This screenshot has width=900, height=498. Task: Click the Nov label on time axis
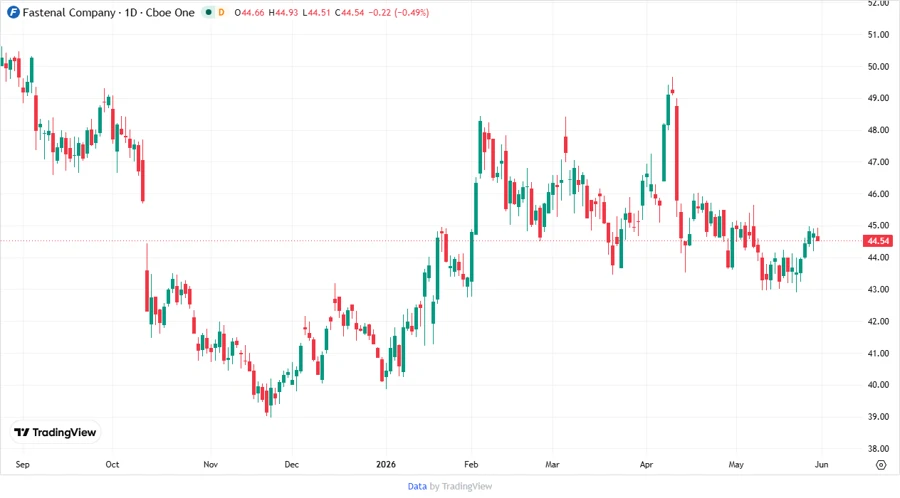pyautogui.click(x=211, y=464)
